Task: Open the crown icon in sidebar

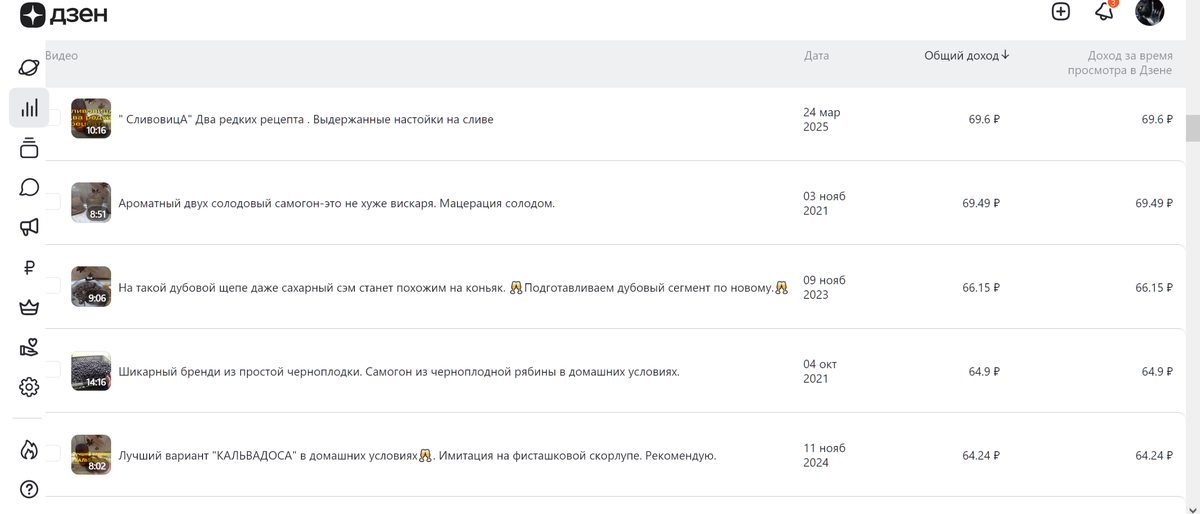Action: pyautogui.click(x=29, y=307)
